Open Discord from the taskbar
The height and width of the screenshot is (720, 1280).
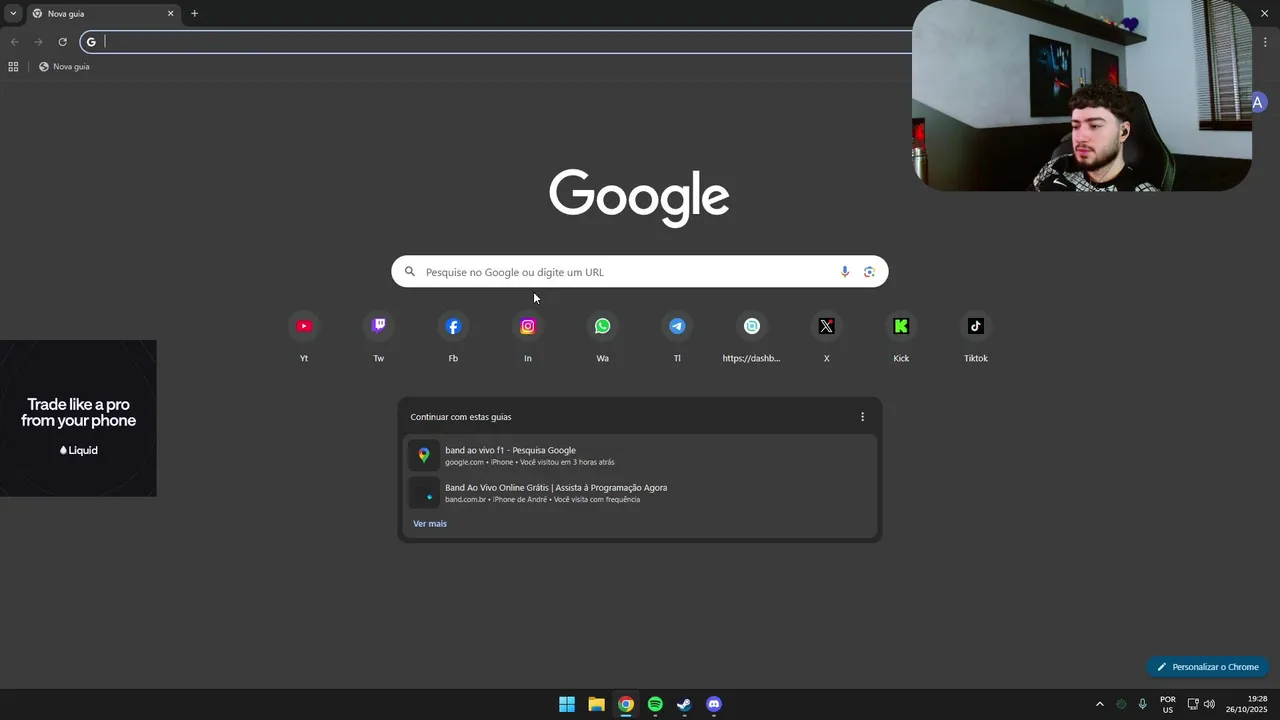tap(714, 704)
